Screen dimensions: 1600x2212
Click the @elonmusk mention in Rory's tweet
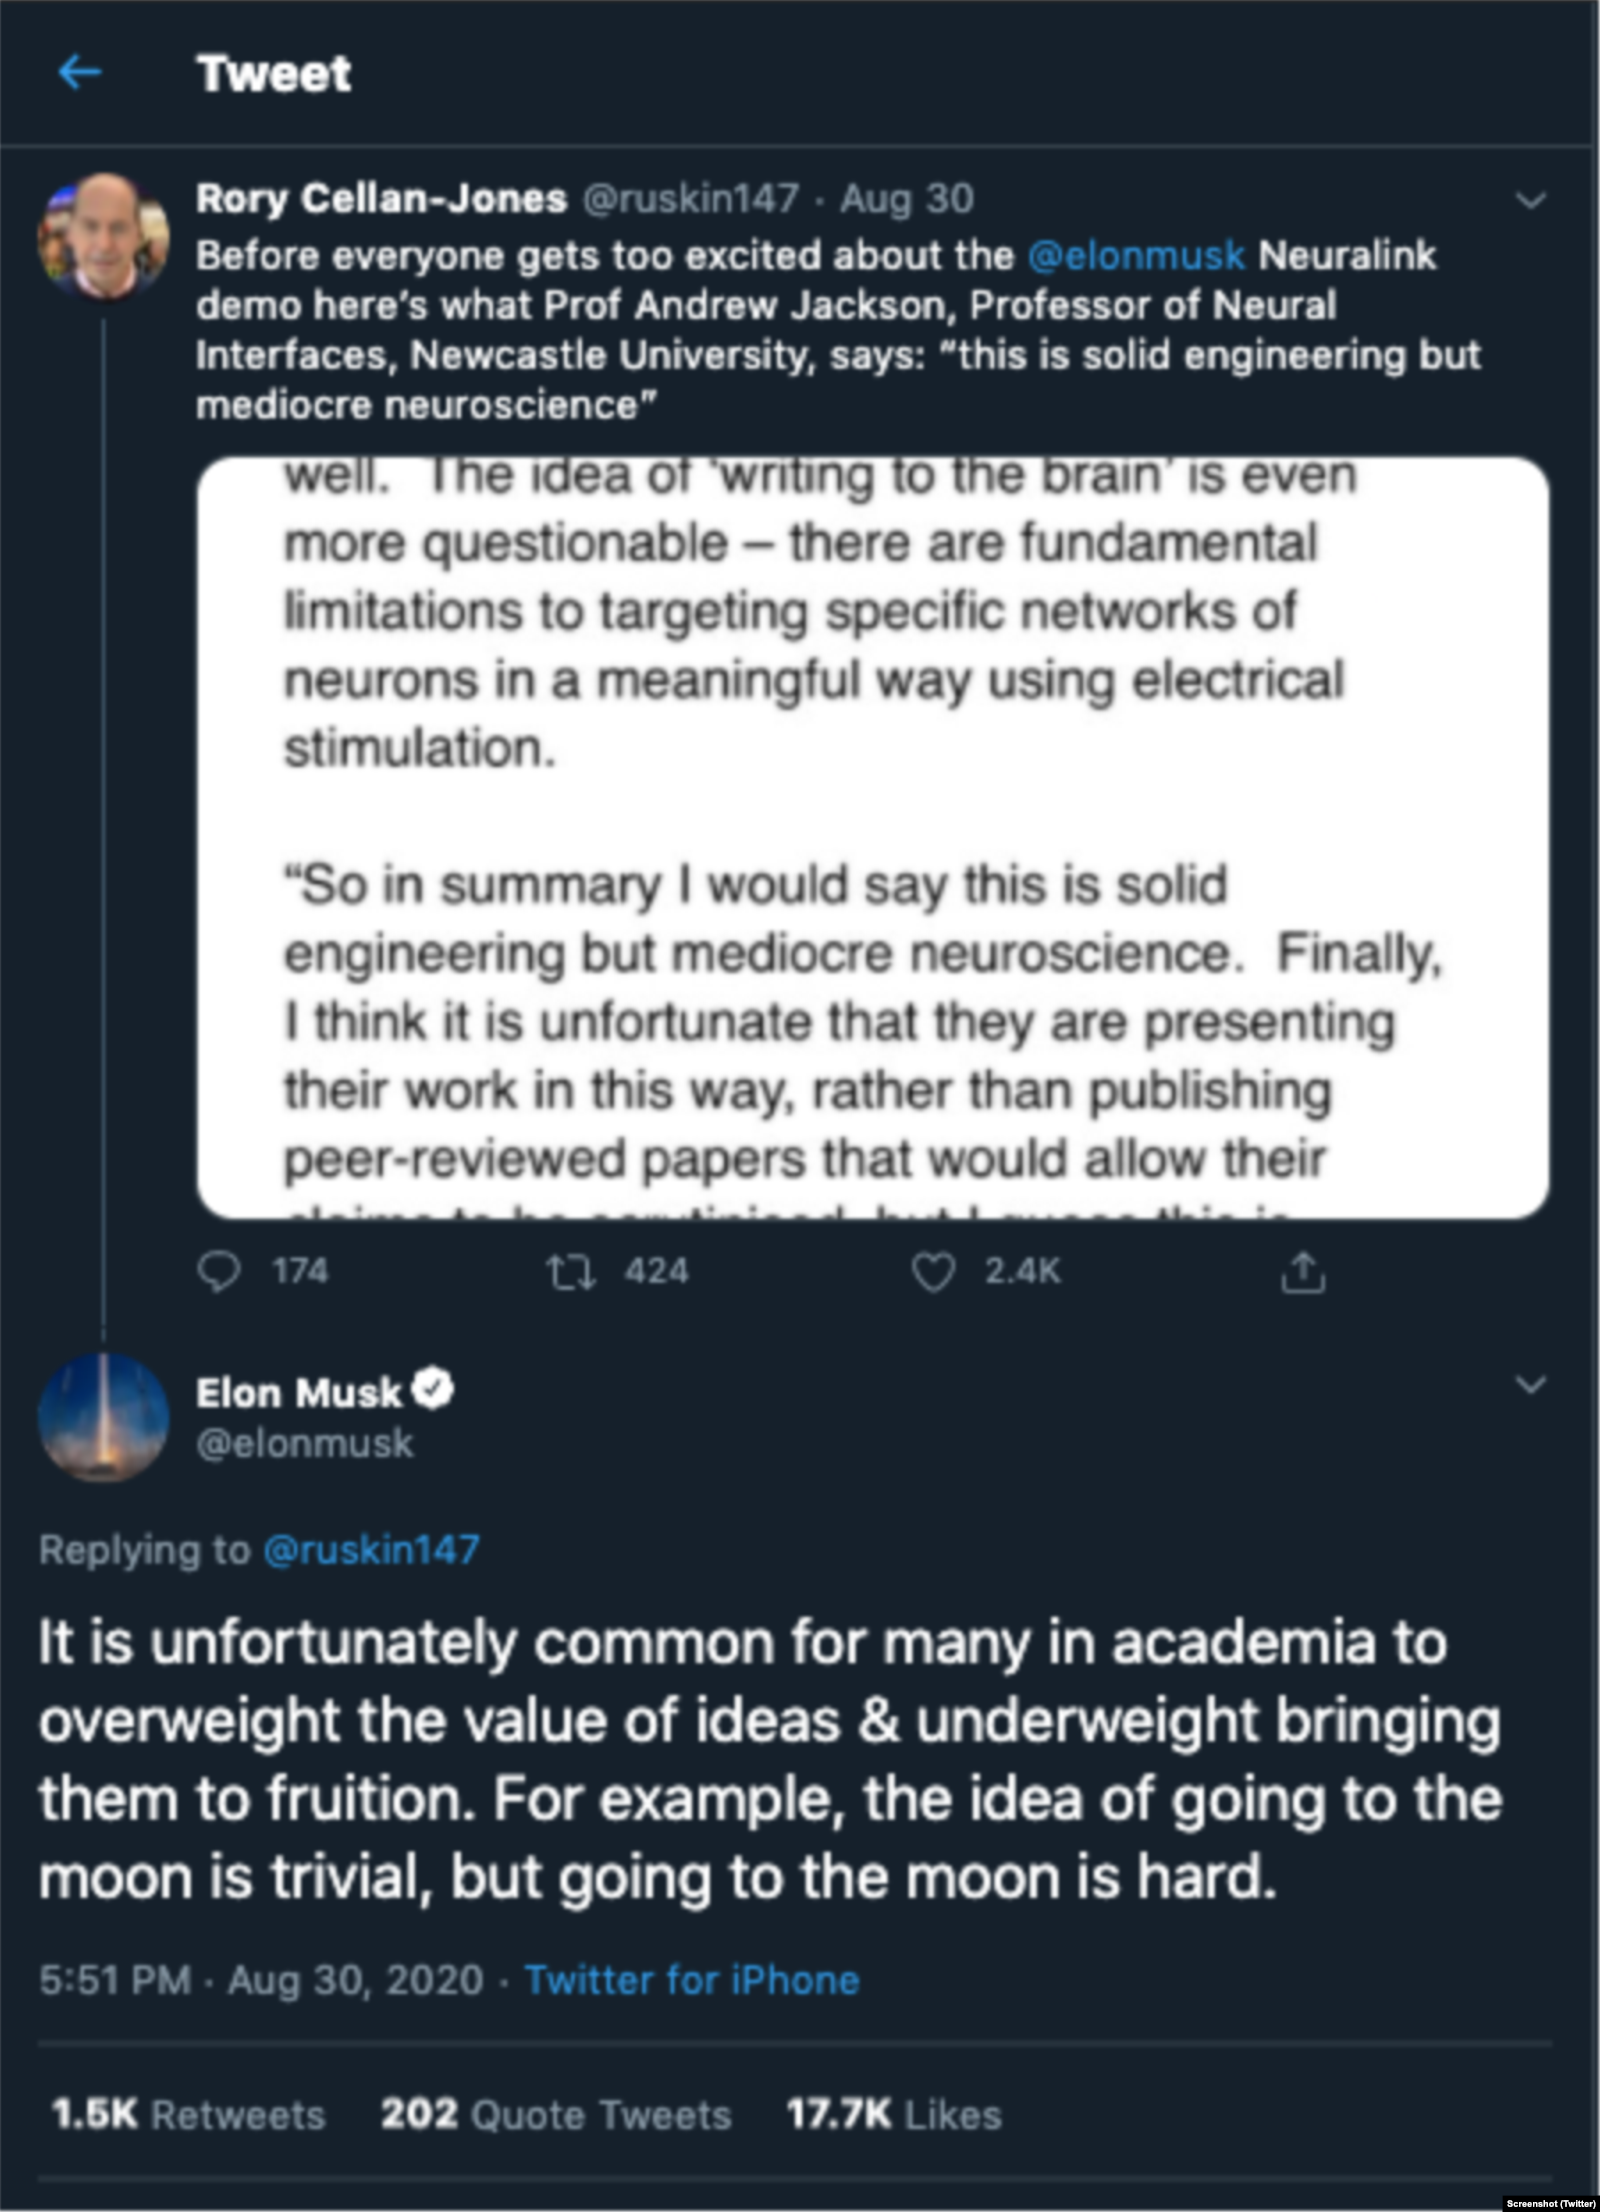tap(1135, 256)
